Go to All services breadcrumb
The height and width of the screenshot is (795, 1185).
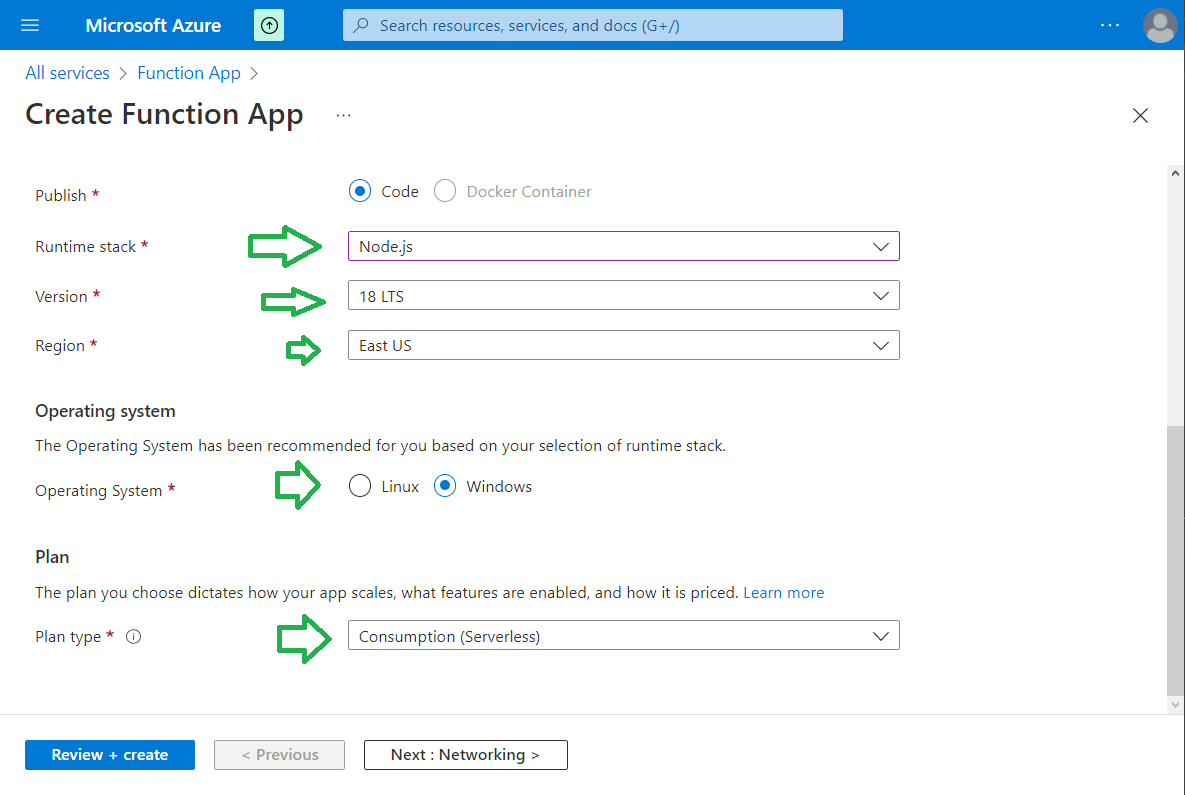click(67, 73)
